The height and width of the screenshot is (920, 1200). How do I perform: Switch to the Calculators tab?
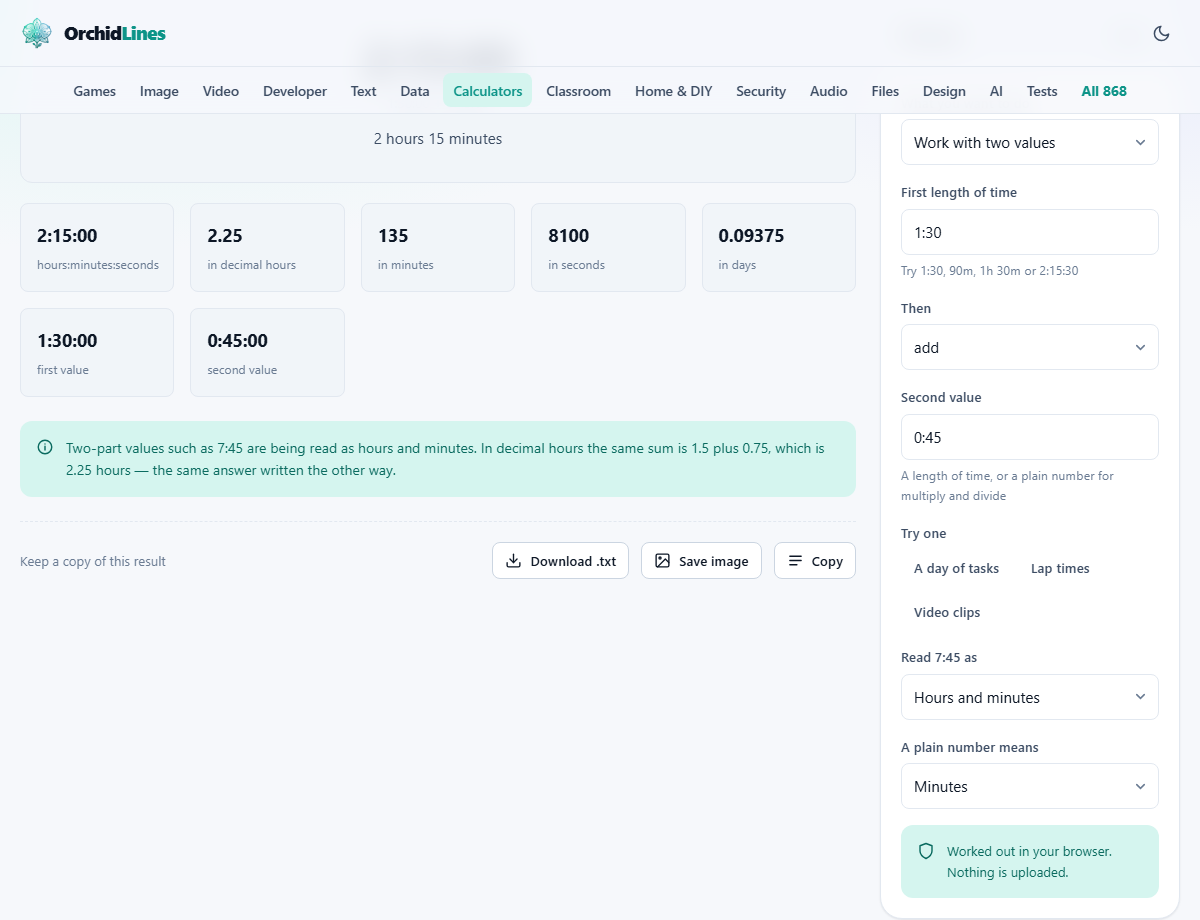pyautogui.click(x=488, y=91)
